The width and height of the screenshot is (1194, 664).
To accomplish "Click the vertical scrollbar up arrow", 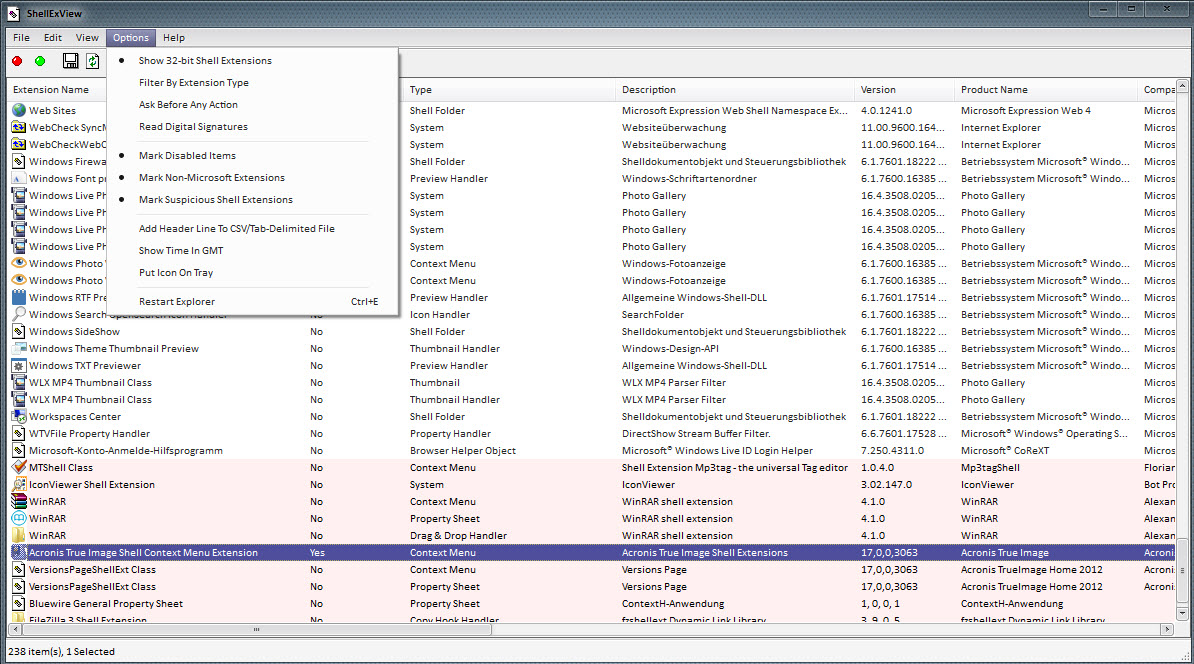I will (1183, 85).
